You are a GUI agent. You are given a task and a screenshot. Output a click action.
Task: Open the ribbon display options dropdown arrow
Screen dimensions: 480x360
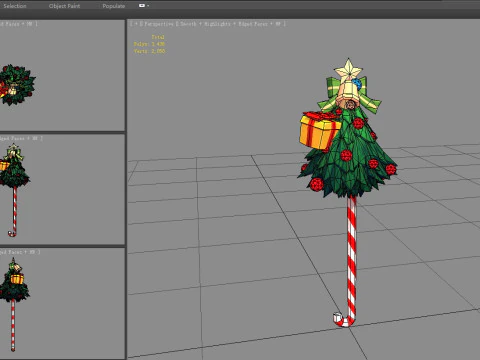pos(148,6)
